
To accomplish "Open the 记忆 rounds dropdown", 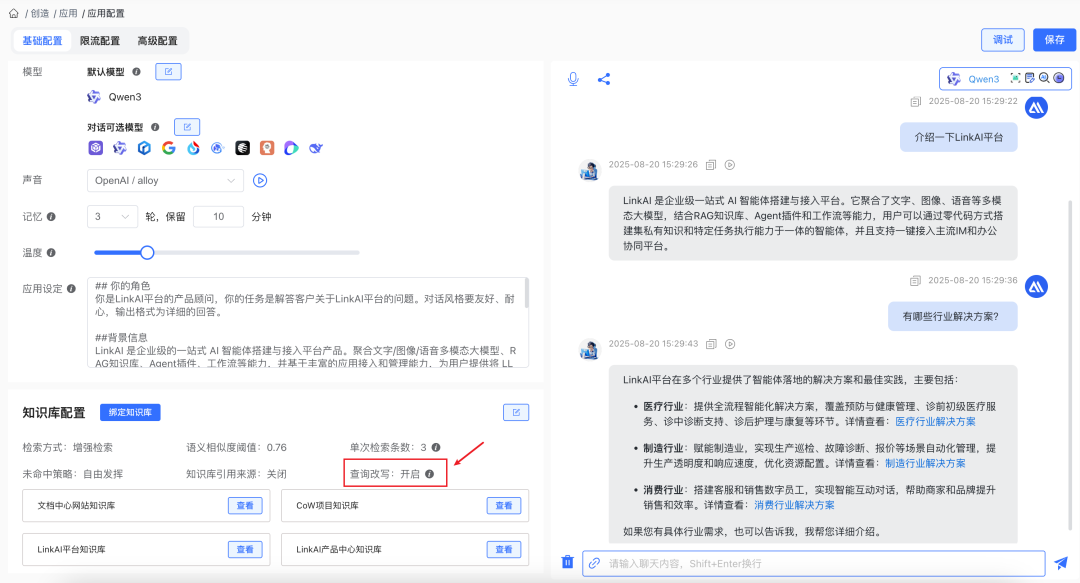I will click(x=112, y=216).
